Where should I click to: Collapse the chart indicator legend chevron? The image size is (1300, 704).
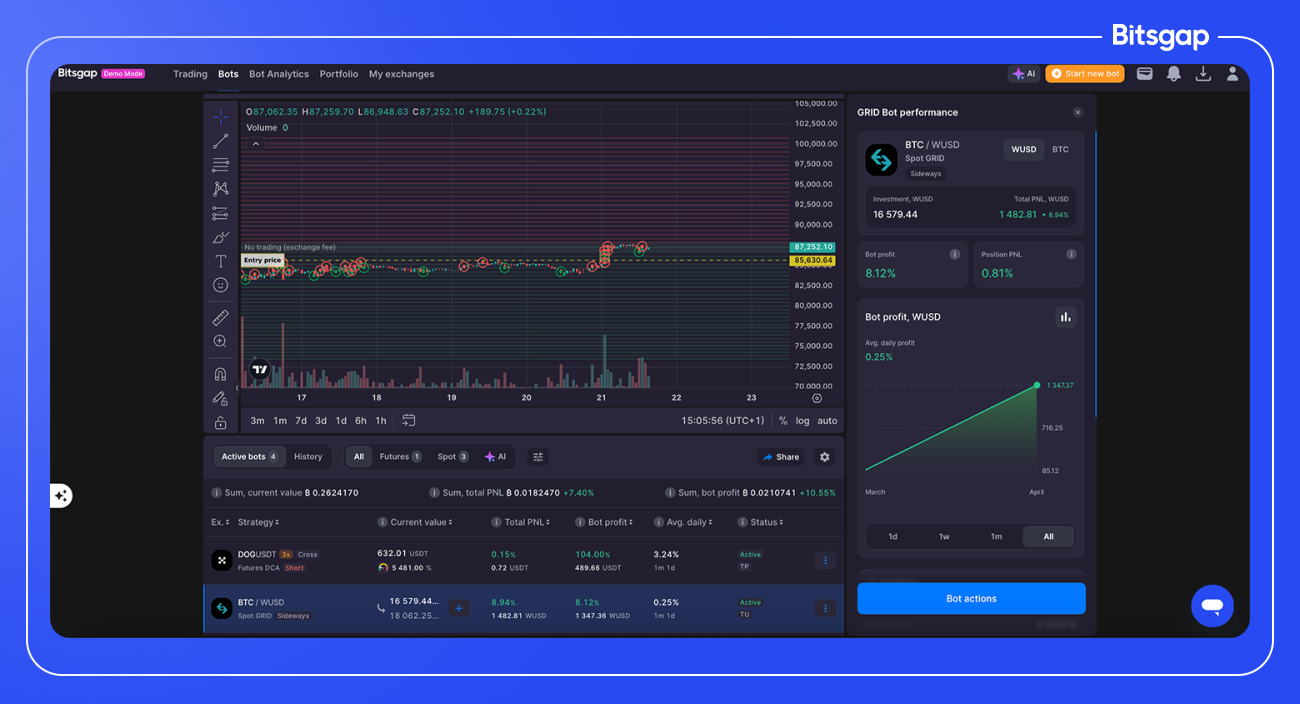click(256, 144)
